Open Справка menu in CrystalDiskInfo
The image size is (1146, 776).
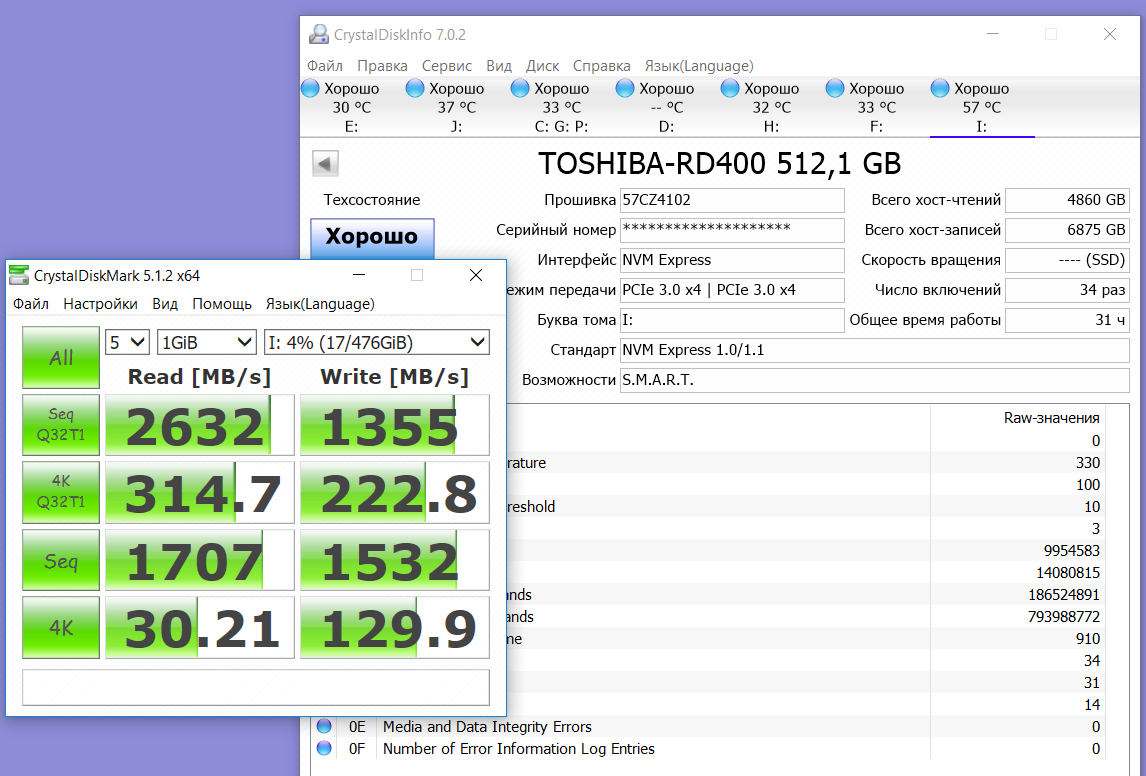(602, 66)
